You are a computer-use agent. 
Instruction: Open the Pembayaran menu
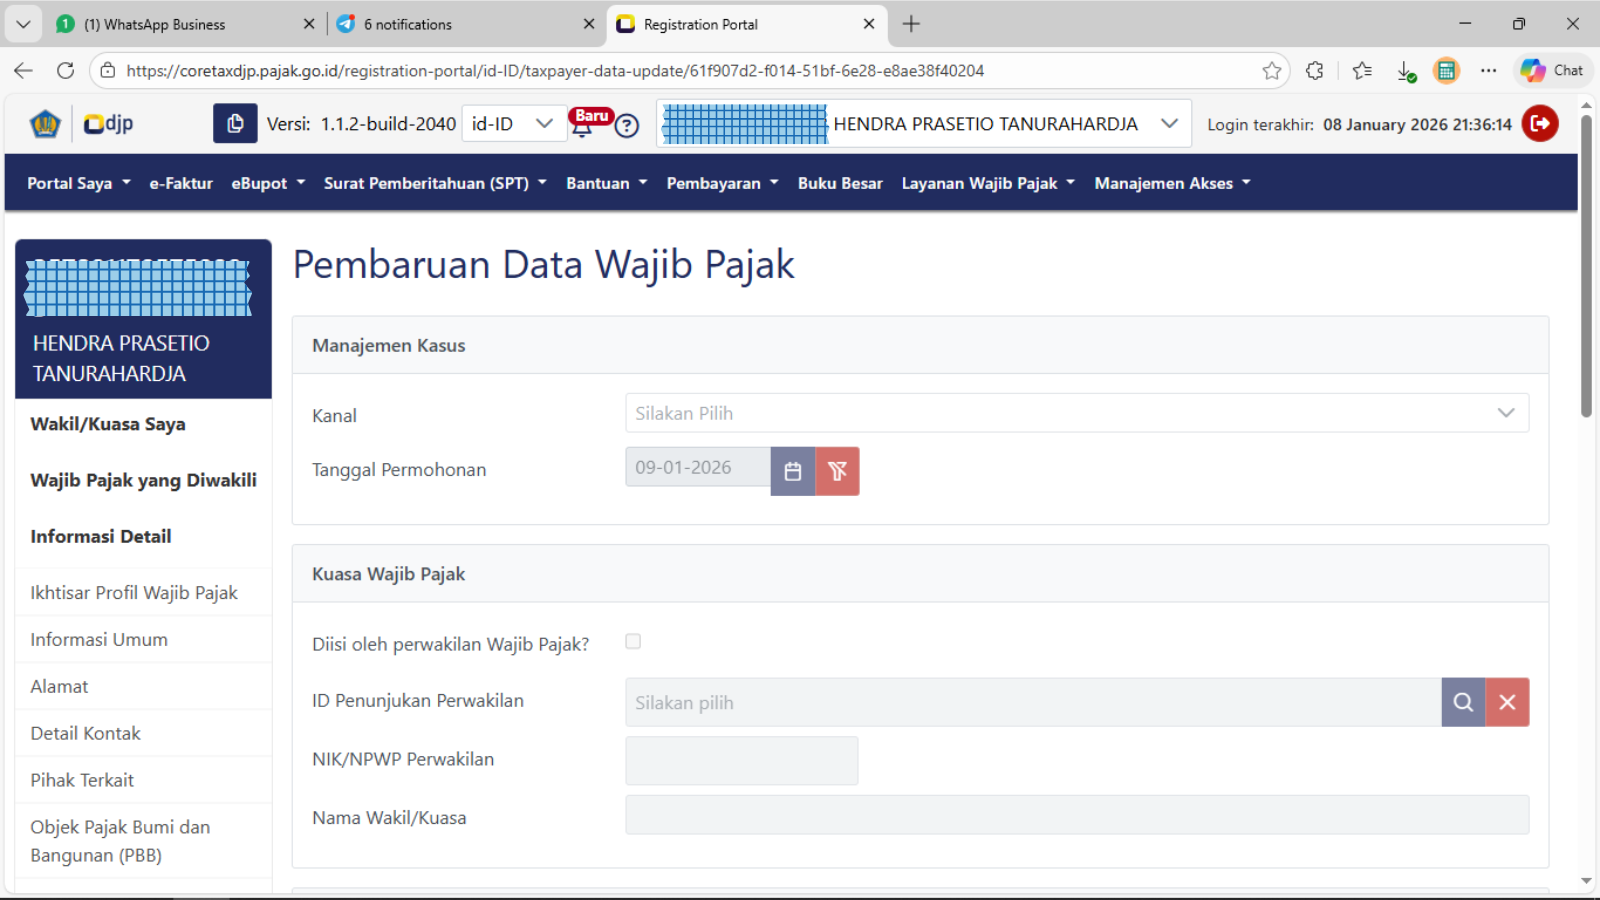pyautogui.click(x=722, y=183)
